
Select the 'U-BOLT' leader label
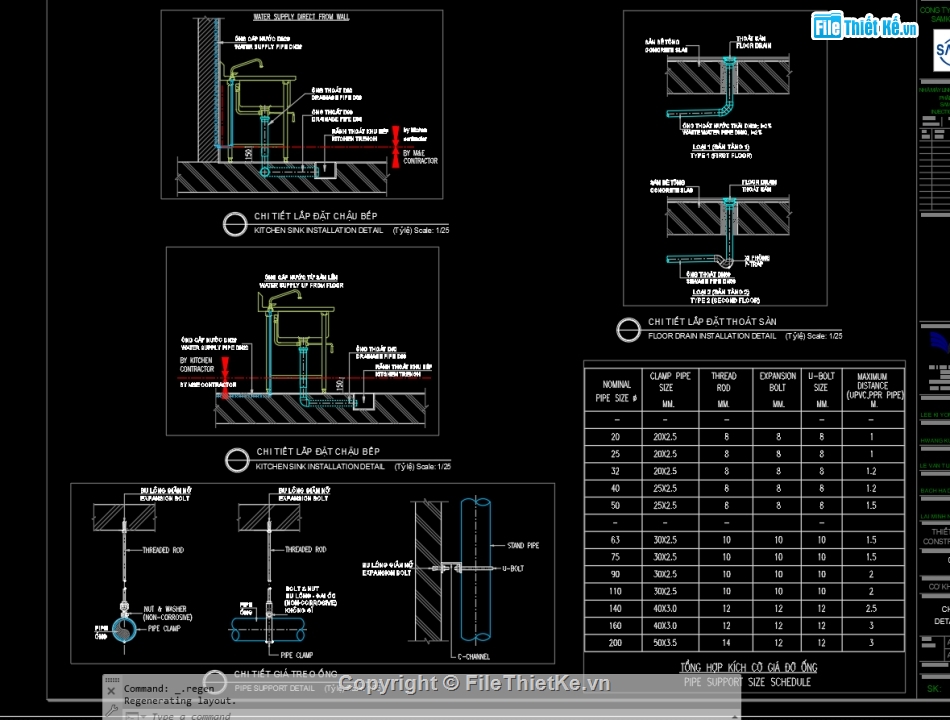pos(513,568)
